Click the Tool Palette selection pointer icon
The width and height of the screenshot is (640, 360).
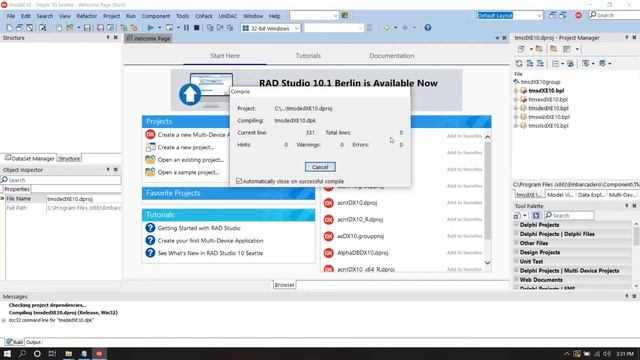pos(536,216)
